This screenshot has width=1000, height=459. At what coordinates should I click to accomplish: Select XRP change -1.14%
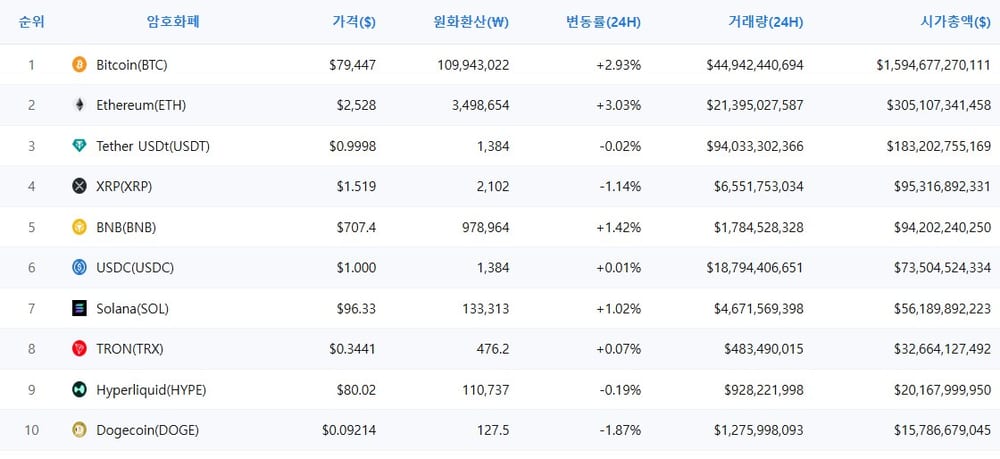621,187
